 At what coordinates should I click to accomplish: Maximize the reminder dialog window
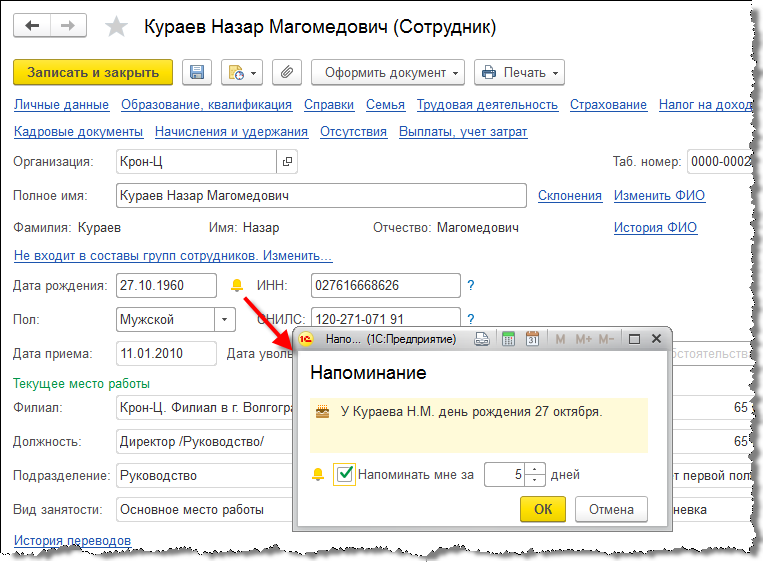(634, 339)
